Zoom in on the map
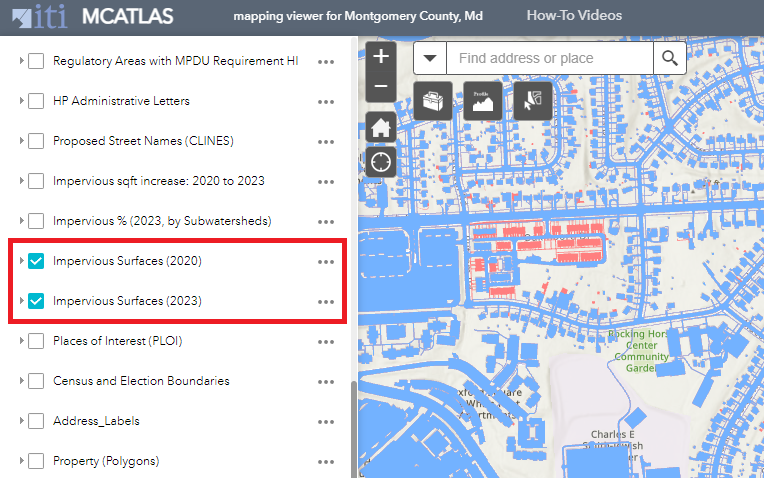The width and height of the screenshot is (764, 478). pos(380,56)
